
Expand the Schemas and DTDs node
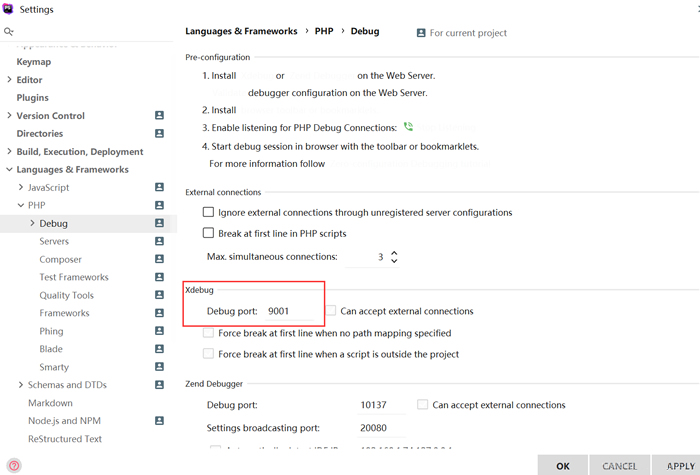coord(21,385)
